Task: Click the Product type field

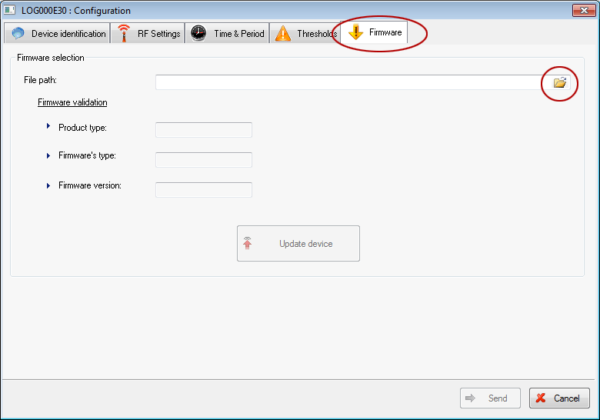Action: (x=204, y=130)
